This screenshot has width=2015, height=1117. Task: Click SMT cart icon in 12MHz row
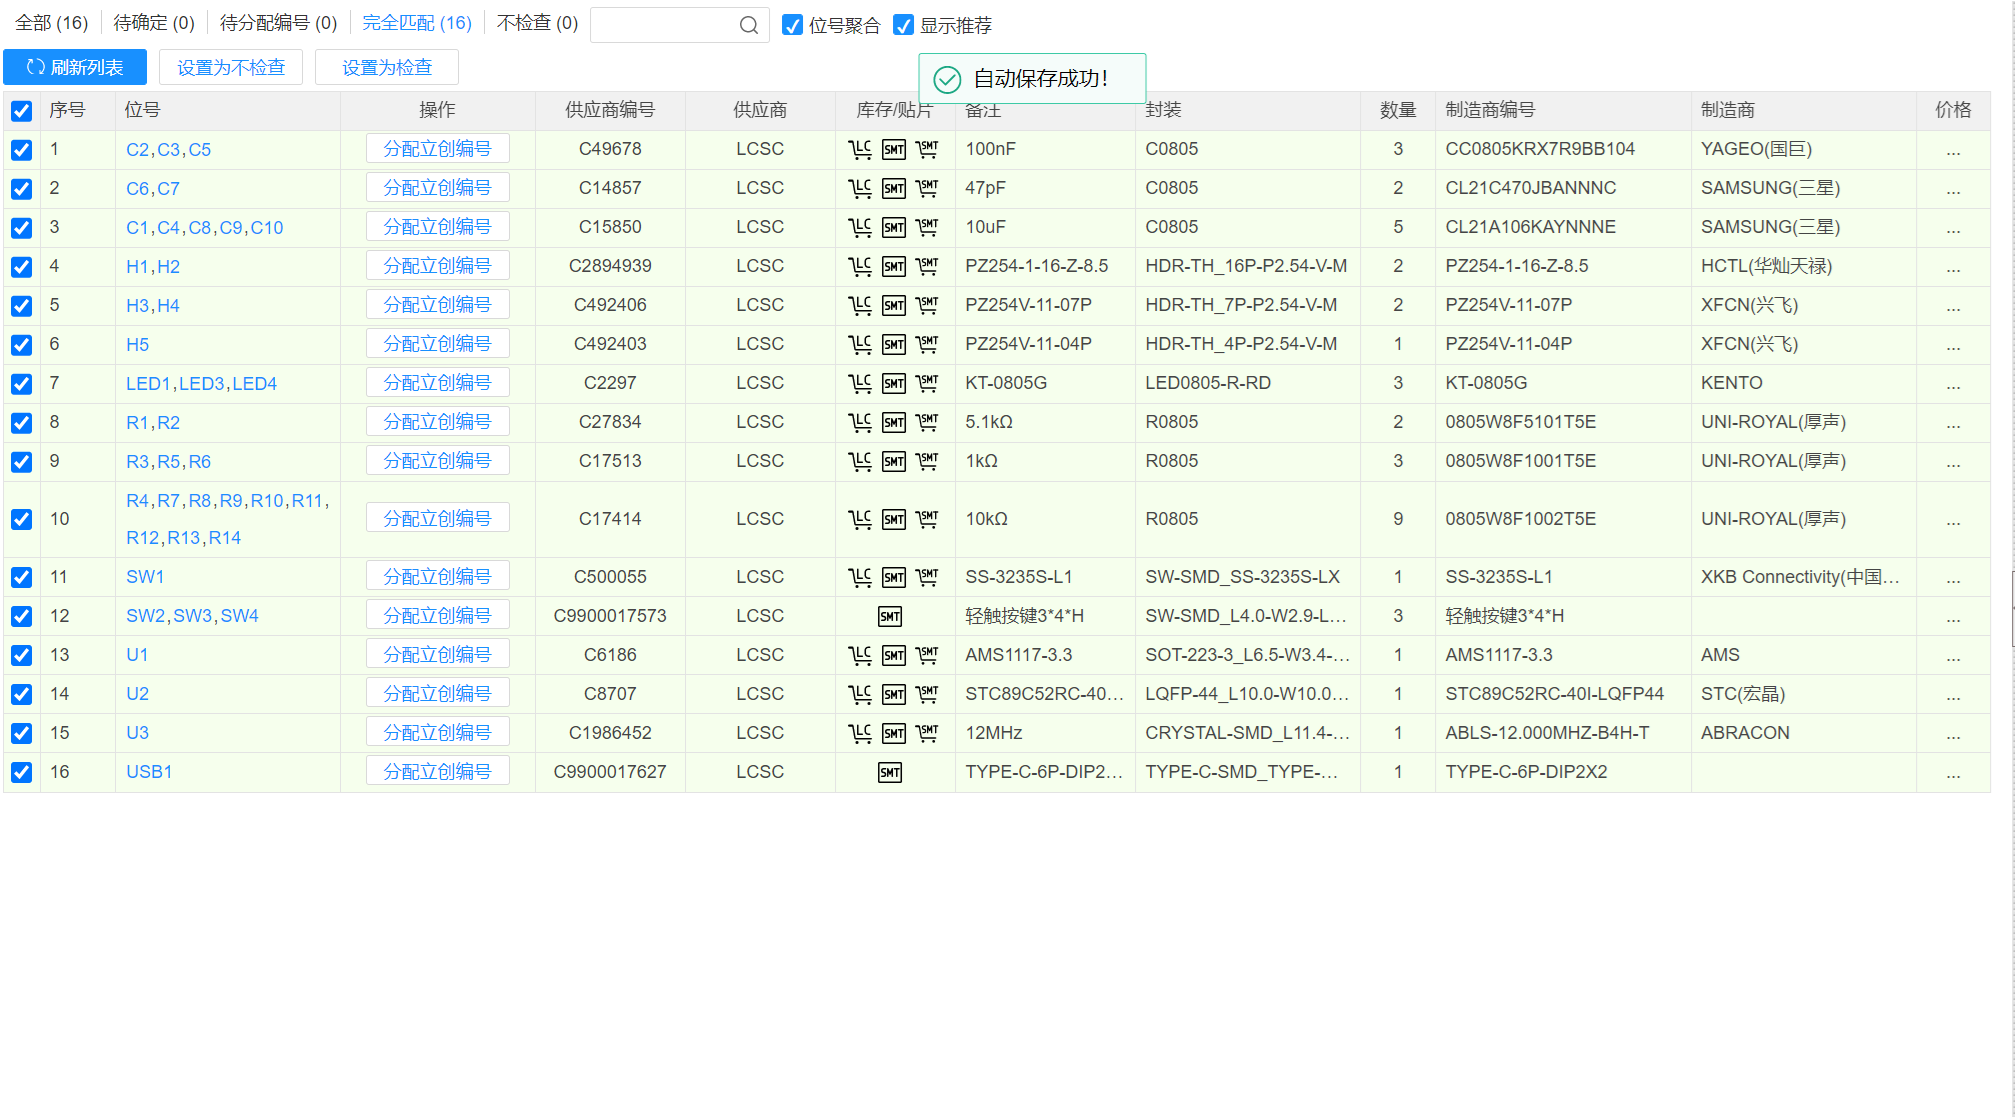[928, 734]
